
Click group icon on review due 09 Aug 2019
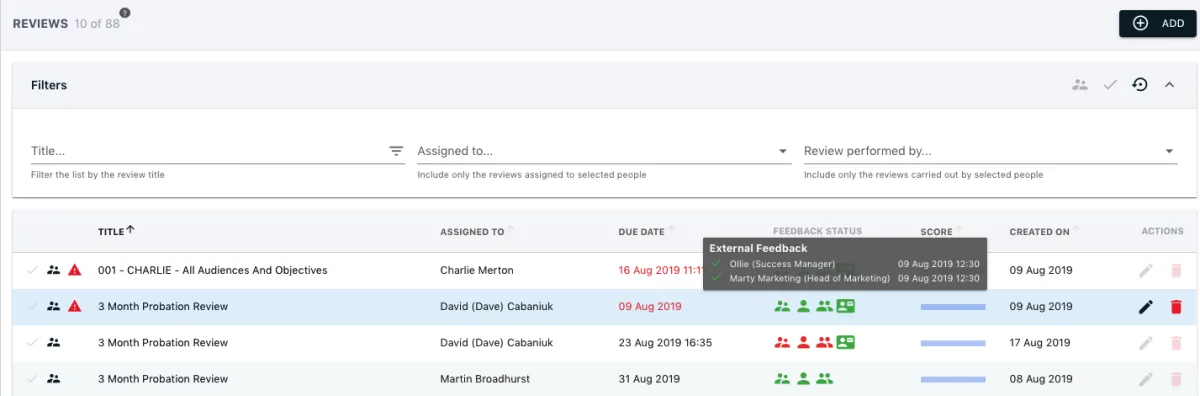tap(54, 306)
